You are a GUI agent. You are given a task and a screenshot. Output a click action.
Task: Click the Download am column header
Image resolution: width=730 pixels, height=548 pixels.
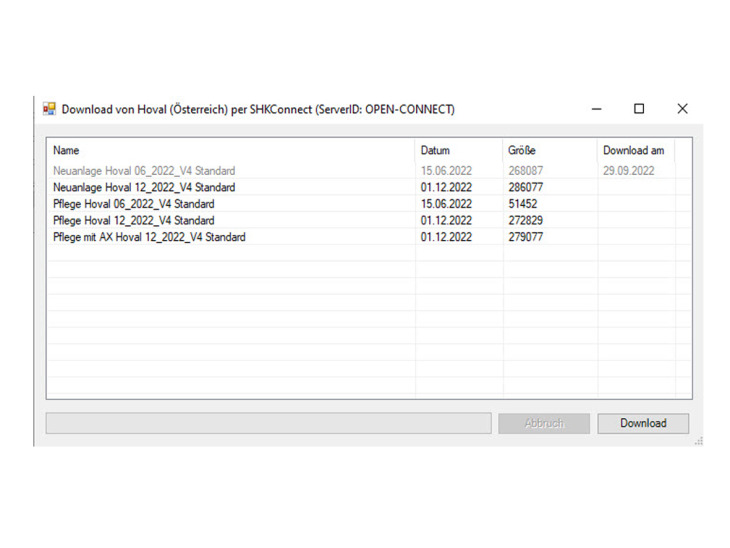click(x=636, y=150)
